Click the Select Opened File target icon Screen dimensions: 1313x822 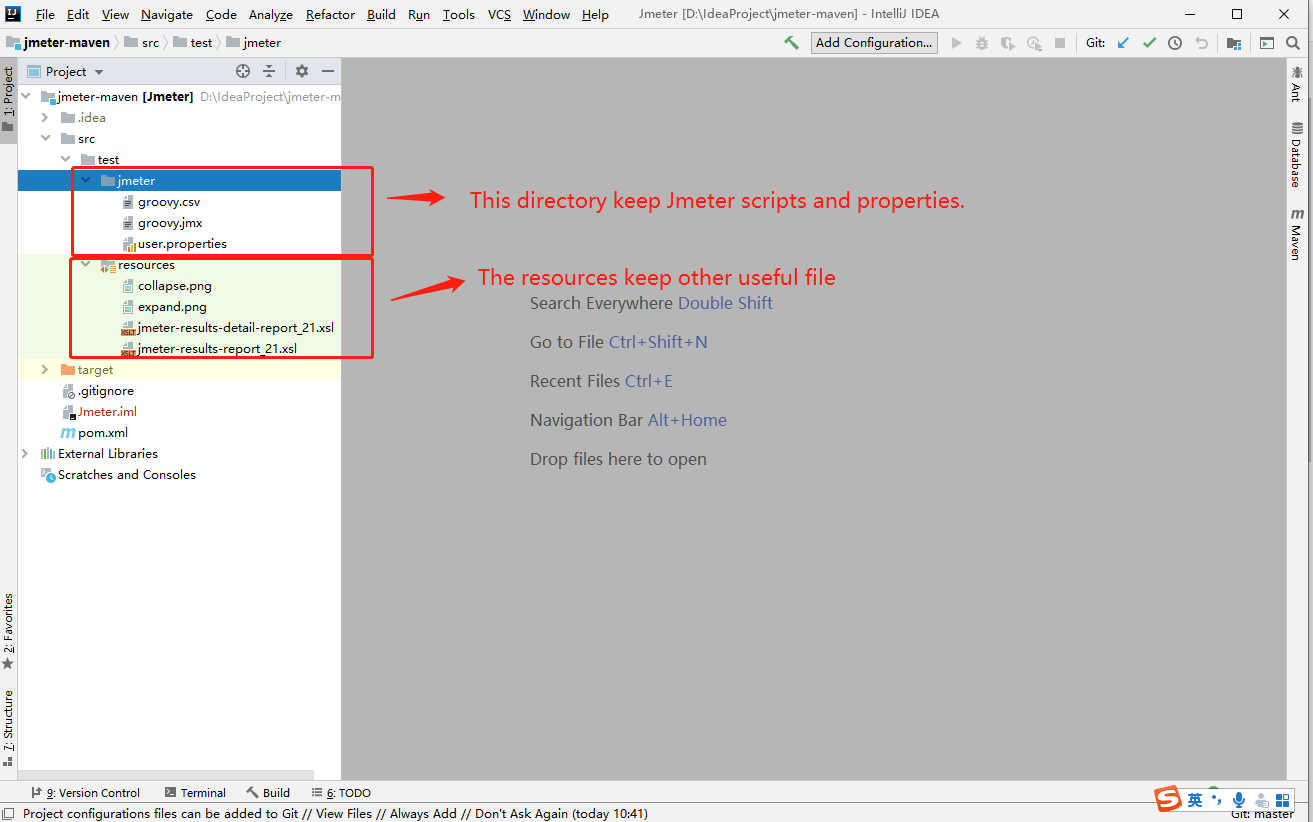(x=243, y=71)
